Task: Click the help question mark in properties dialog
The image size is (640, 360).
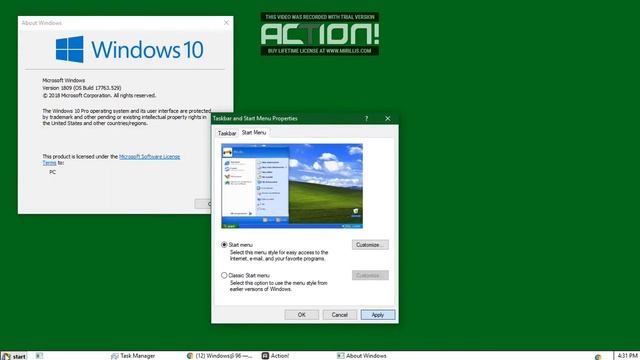Action: (367, 118)
